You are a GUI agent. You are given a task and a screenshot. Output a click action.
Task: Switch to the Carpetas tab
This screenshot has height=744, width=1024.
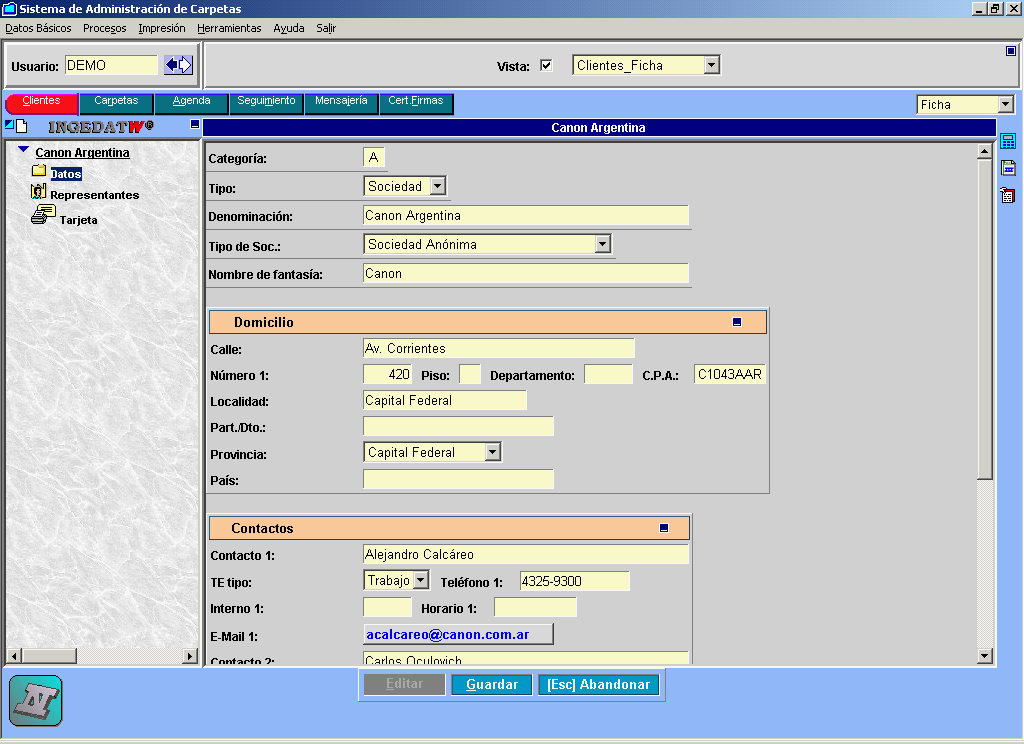(x=116, y=103)
